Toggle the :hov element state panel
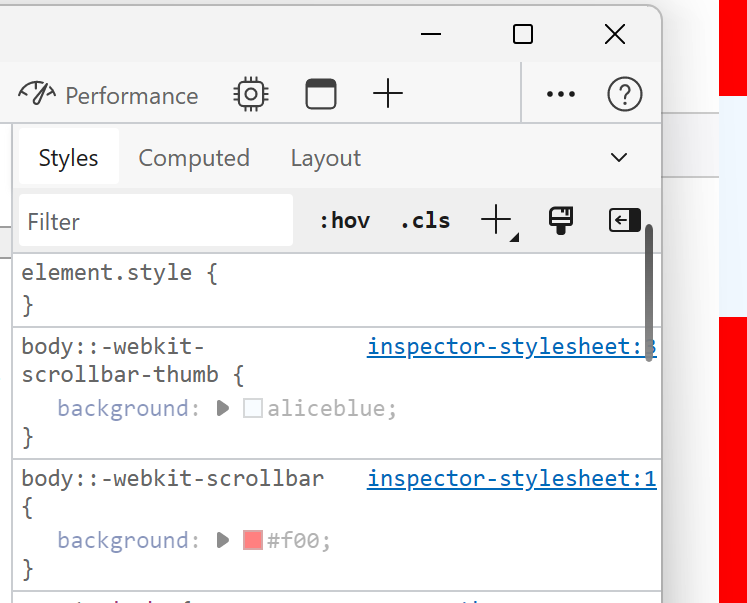This screenshot has width=747, height=603. 344,221
